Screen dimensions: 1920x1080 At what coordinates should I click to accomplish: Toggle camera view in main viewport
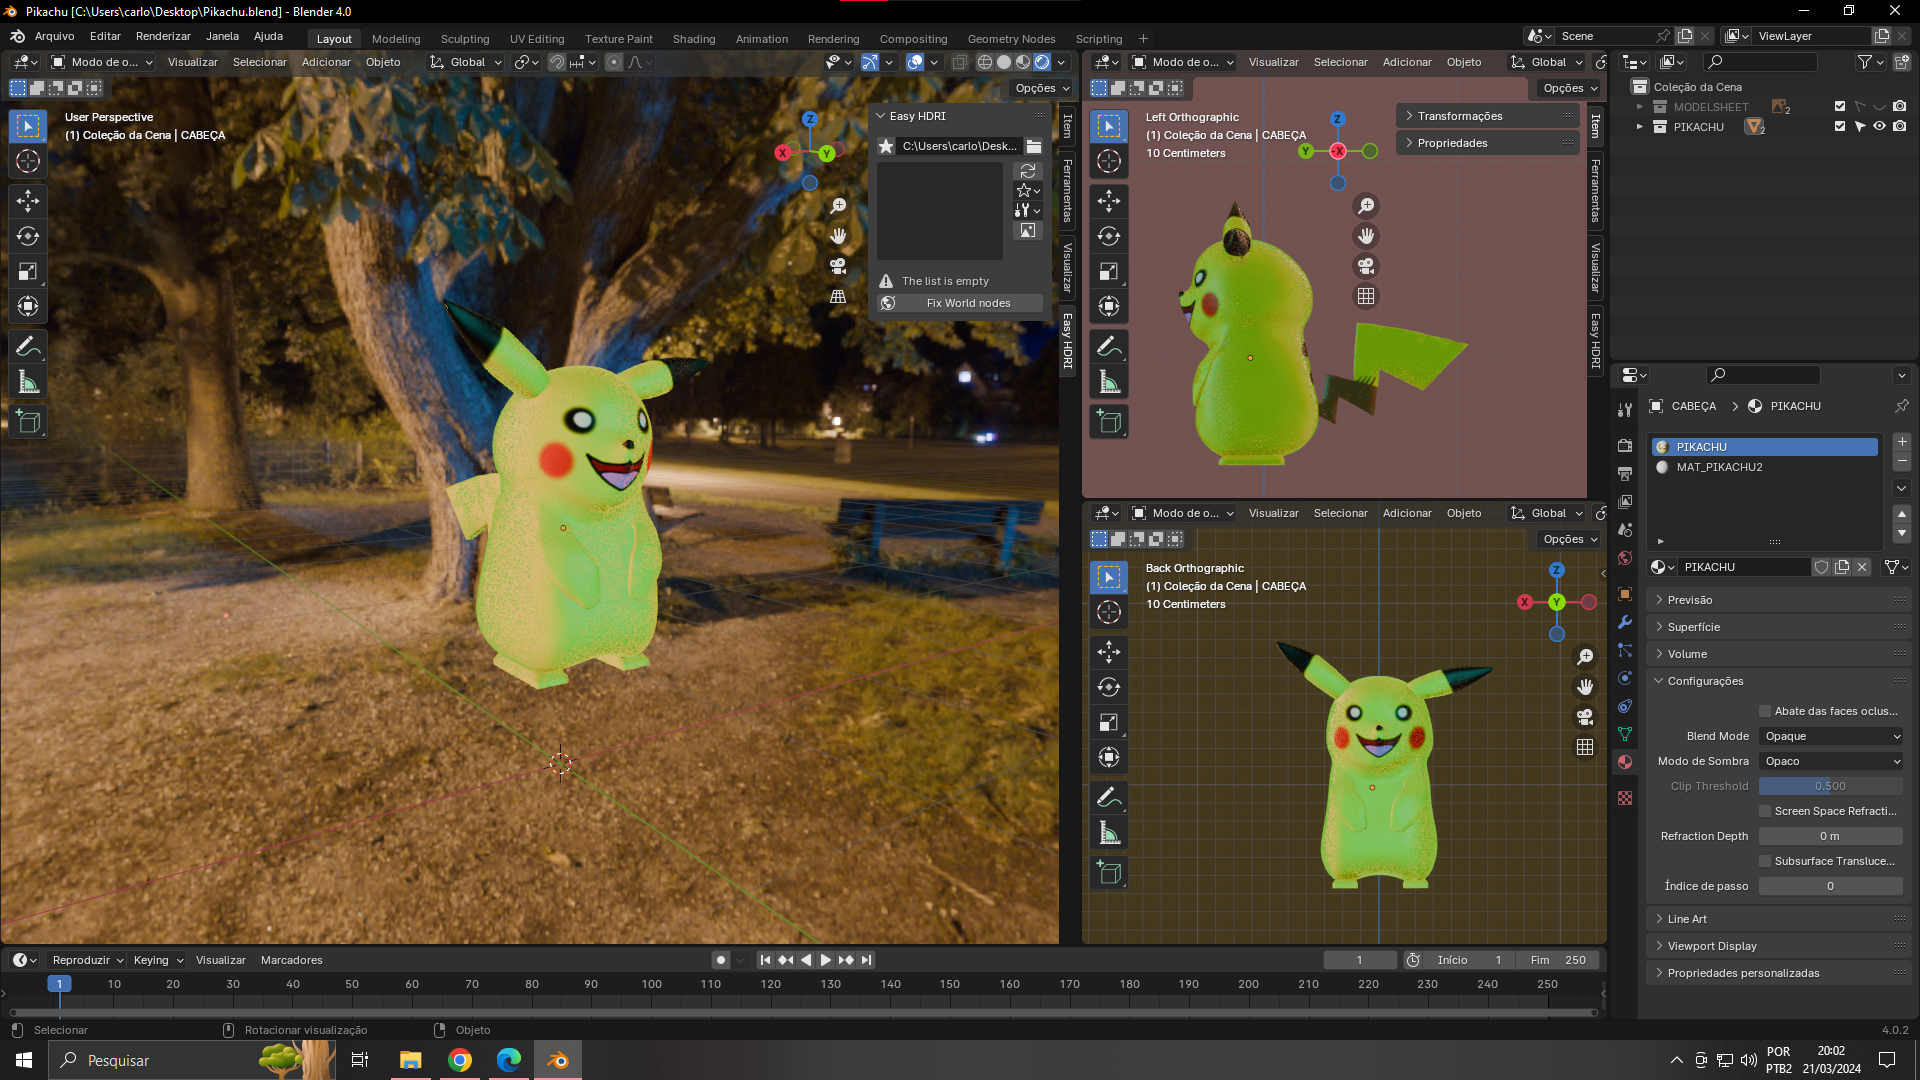[838, 266]
